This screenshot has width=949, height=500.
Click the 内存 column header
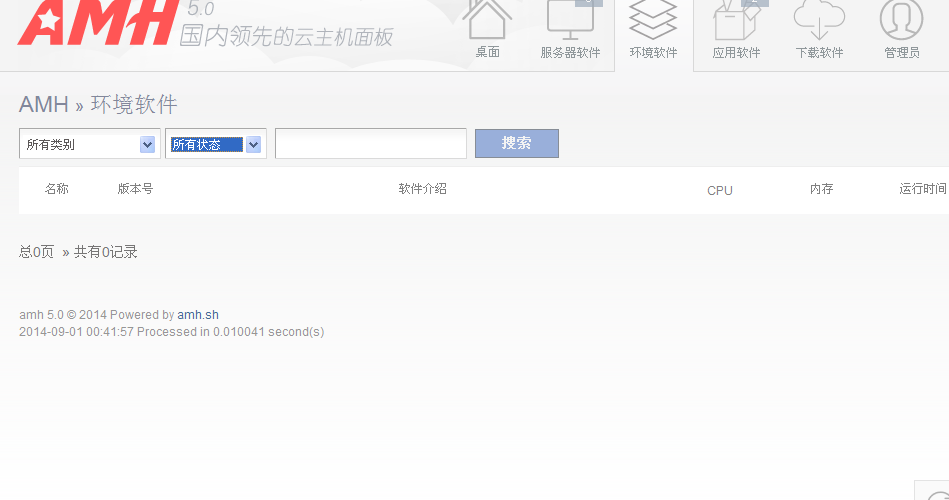[x=821, y=189]
